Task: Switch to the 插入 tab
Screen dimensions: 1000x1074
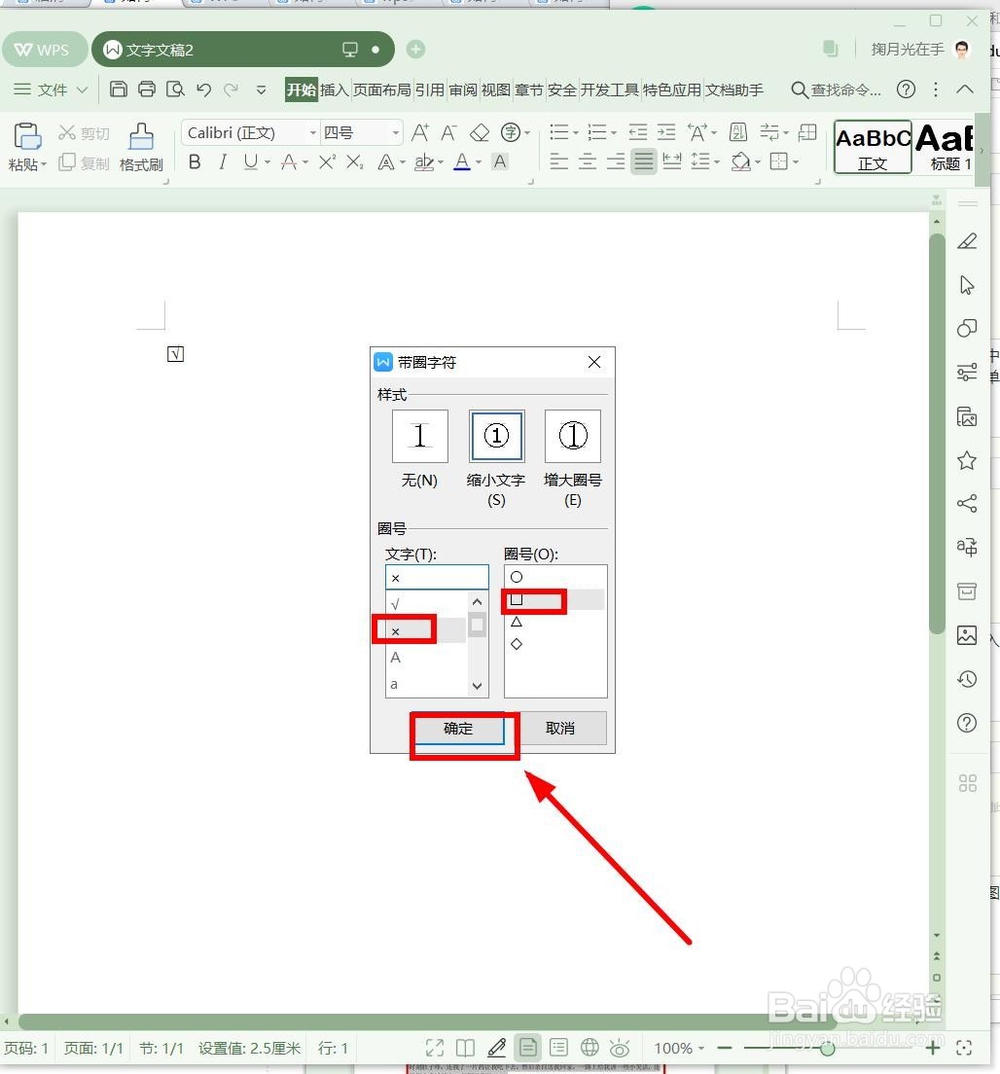Action: 334,90
